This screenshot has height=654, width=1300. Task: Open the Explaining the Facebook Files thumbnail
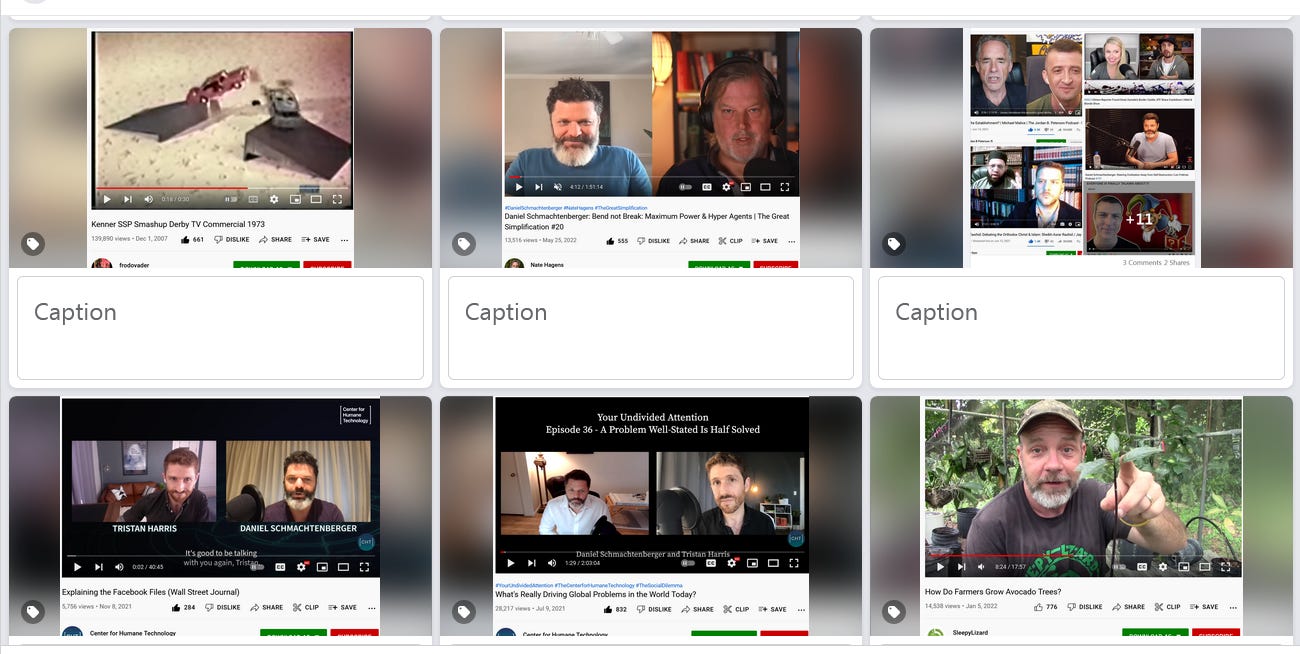pyautogui.click(x=220, y=516)
